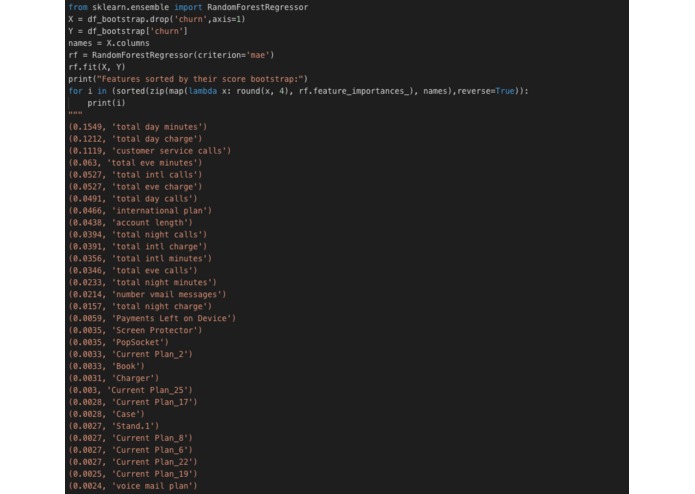Click the "(0.0157, 'total night charge')" row

point(140,306)
